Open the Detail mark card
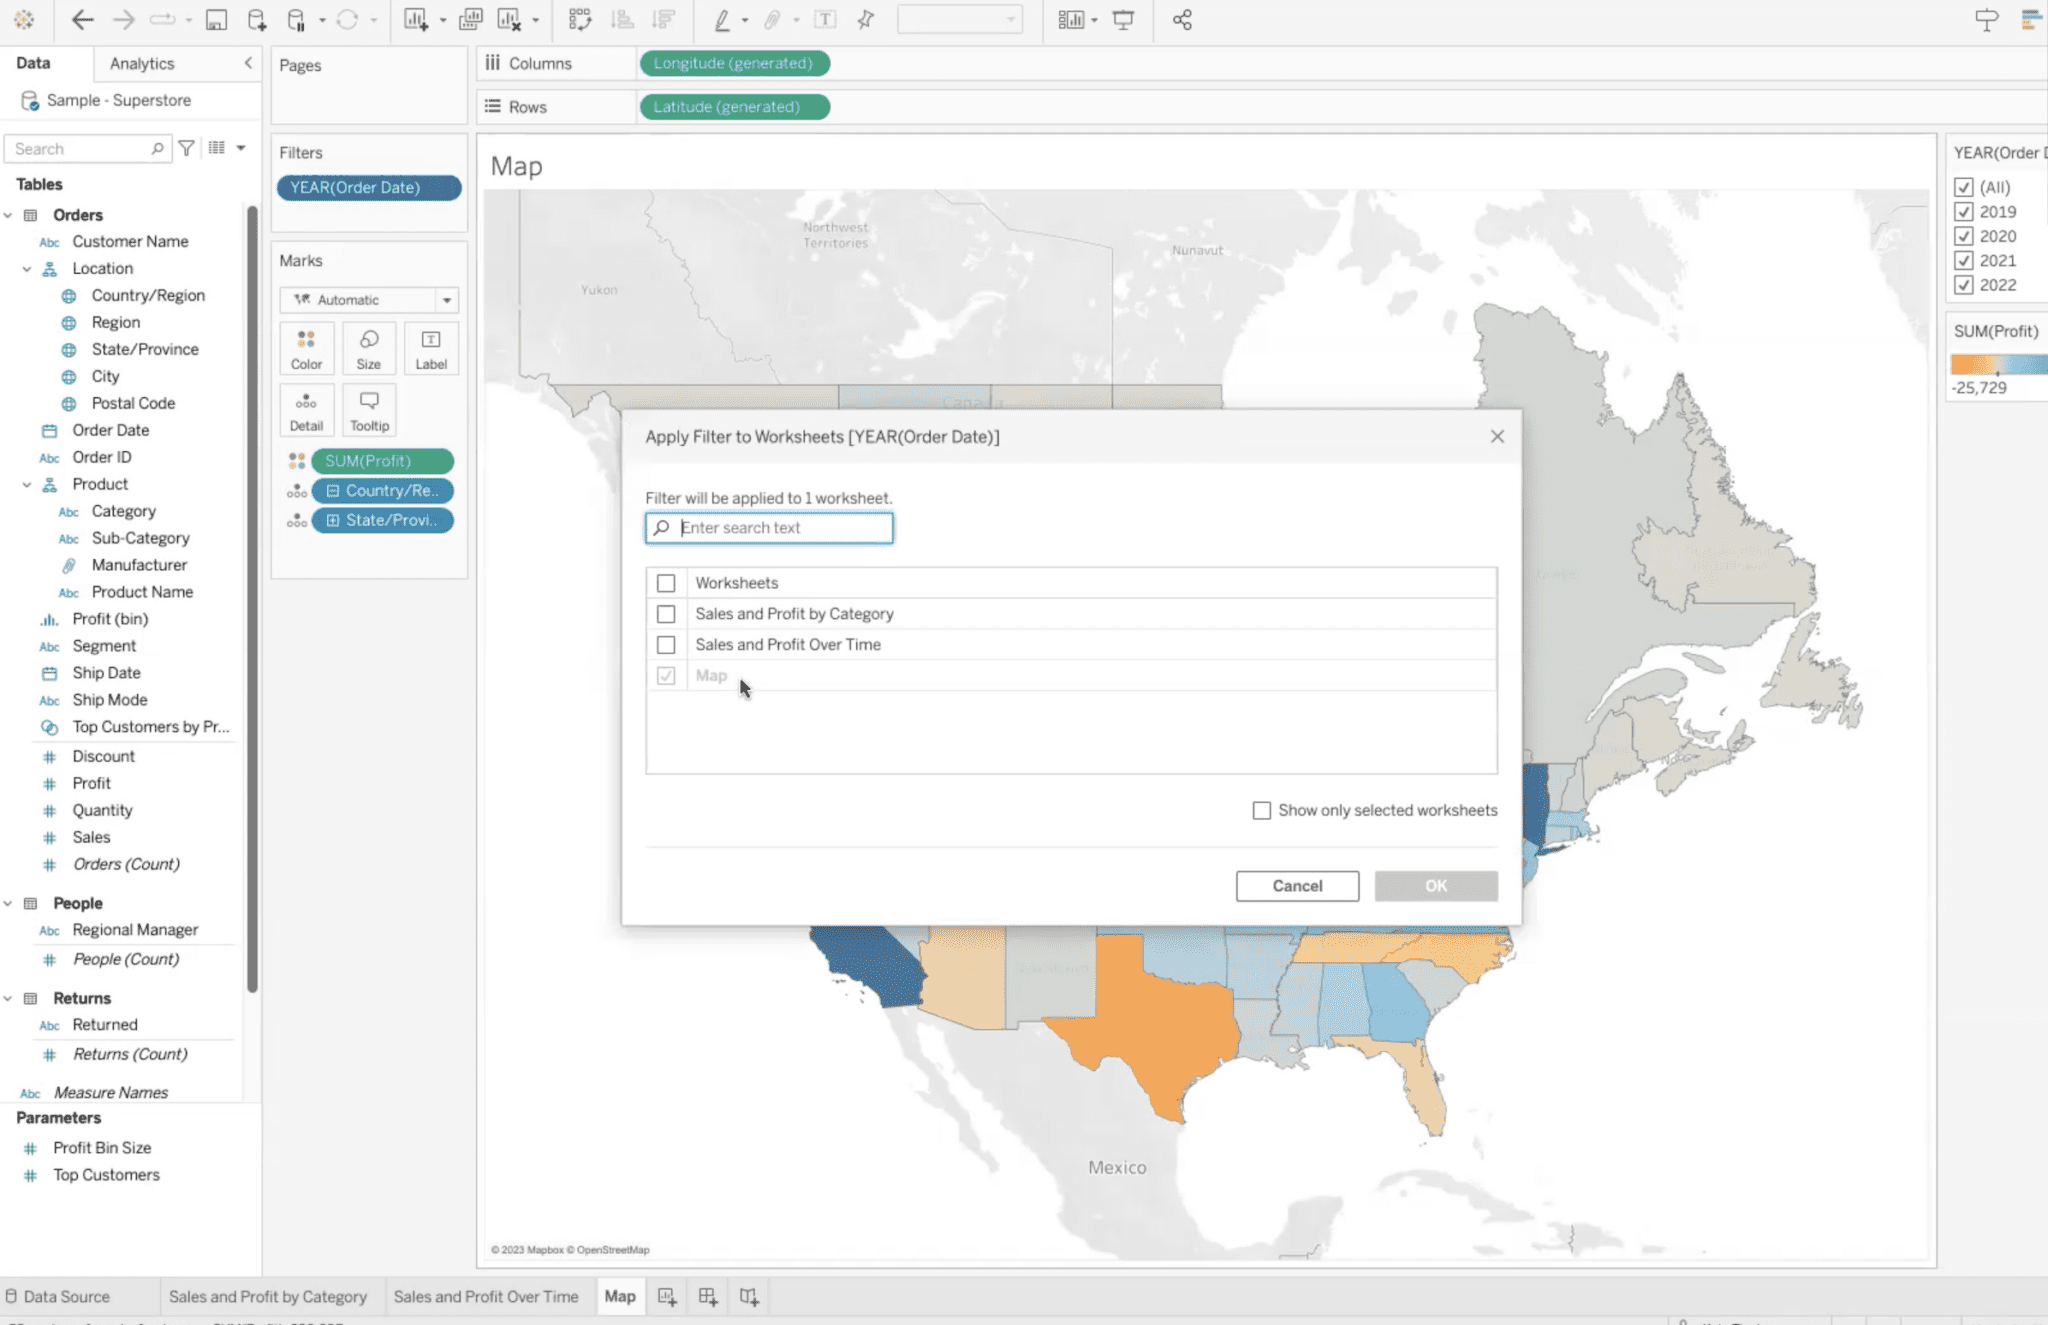 click(x=307, y=410)
